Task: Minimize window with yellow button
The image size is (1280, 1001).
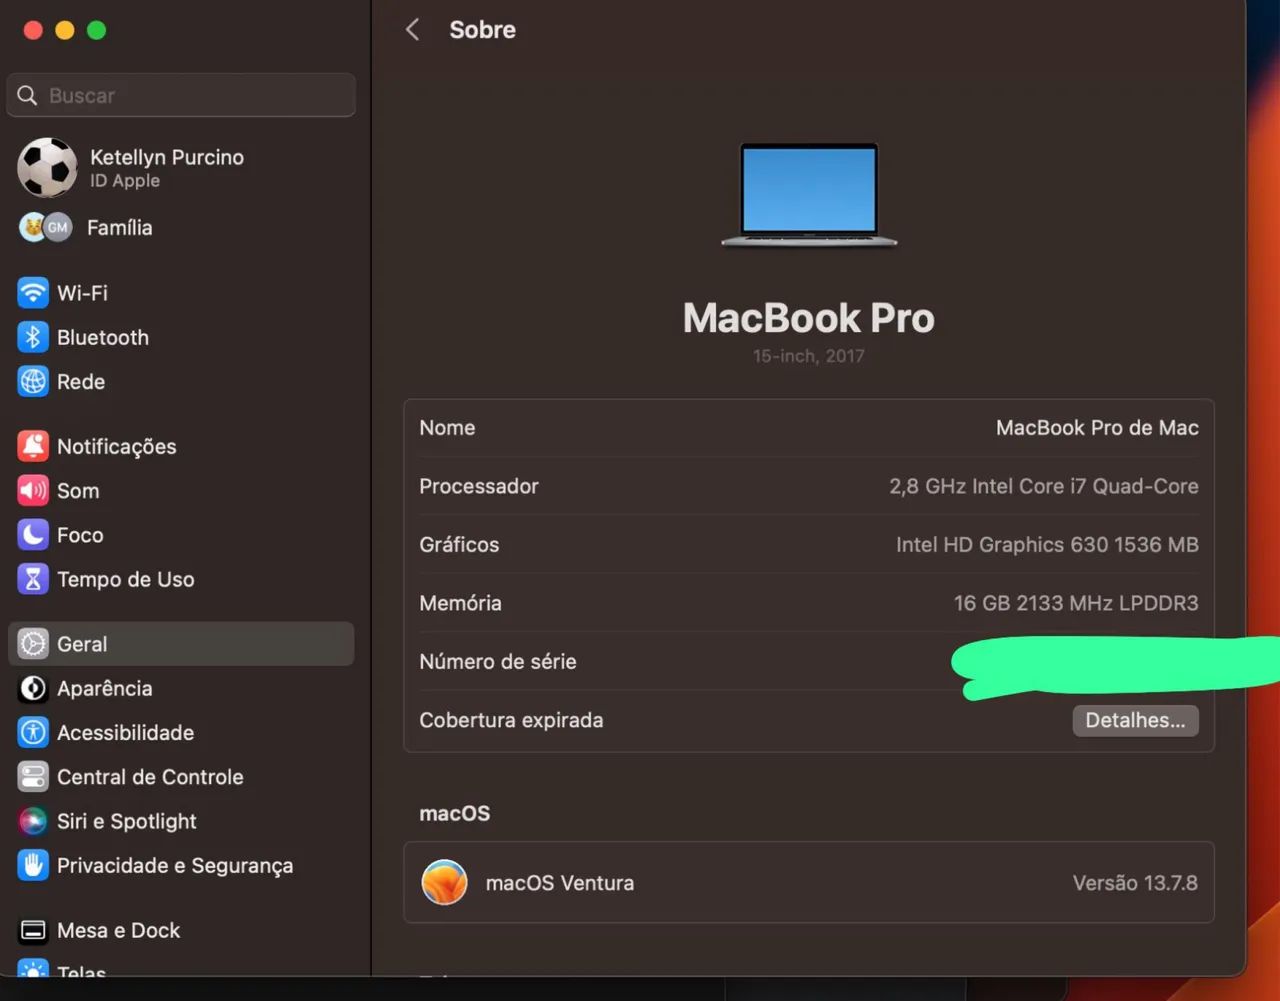Action: click(x=65, y=30)
